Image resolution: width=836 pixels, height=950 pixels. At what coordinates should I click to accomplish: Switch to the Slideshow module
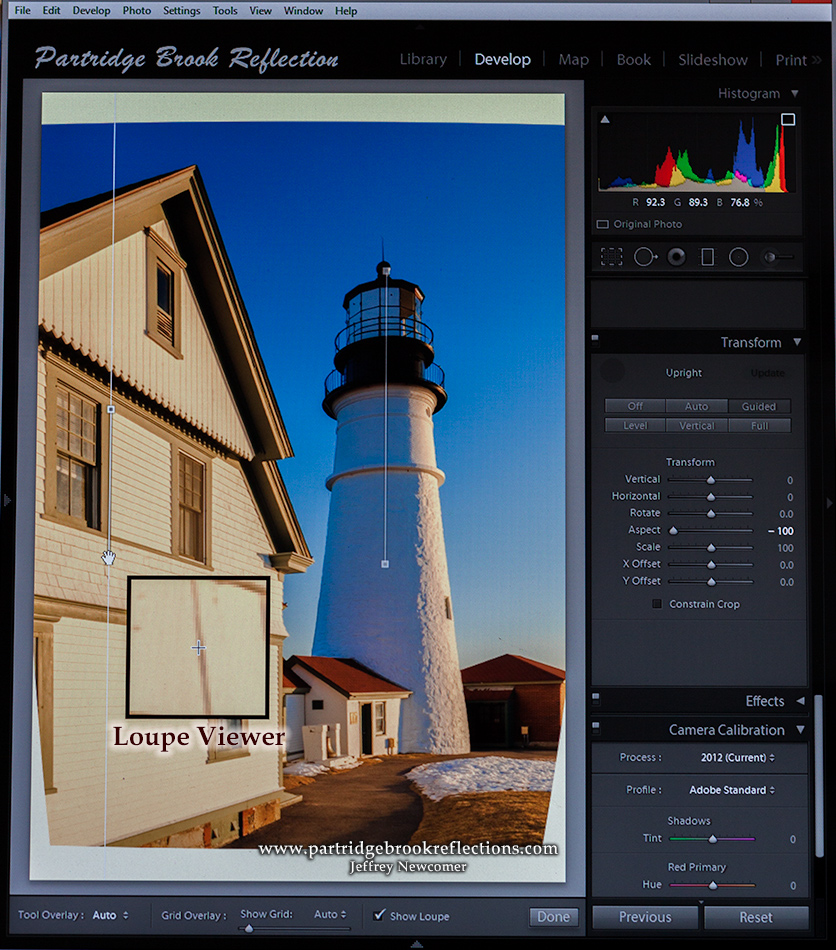(x=712, y=60)
